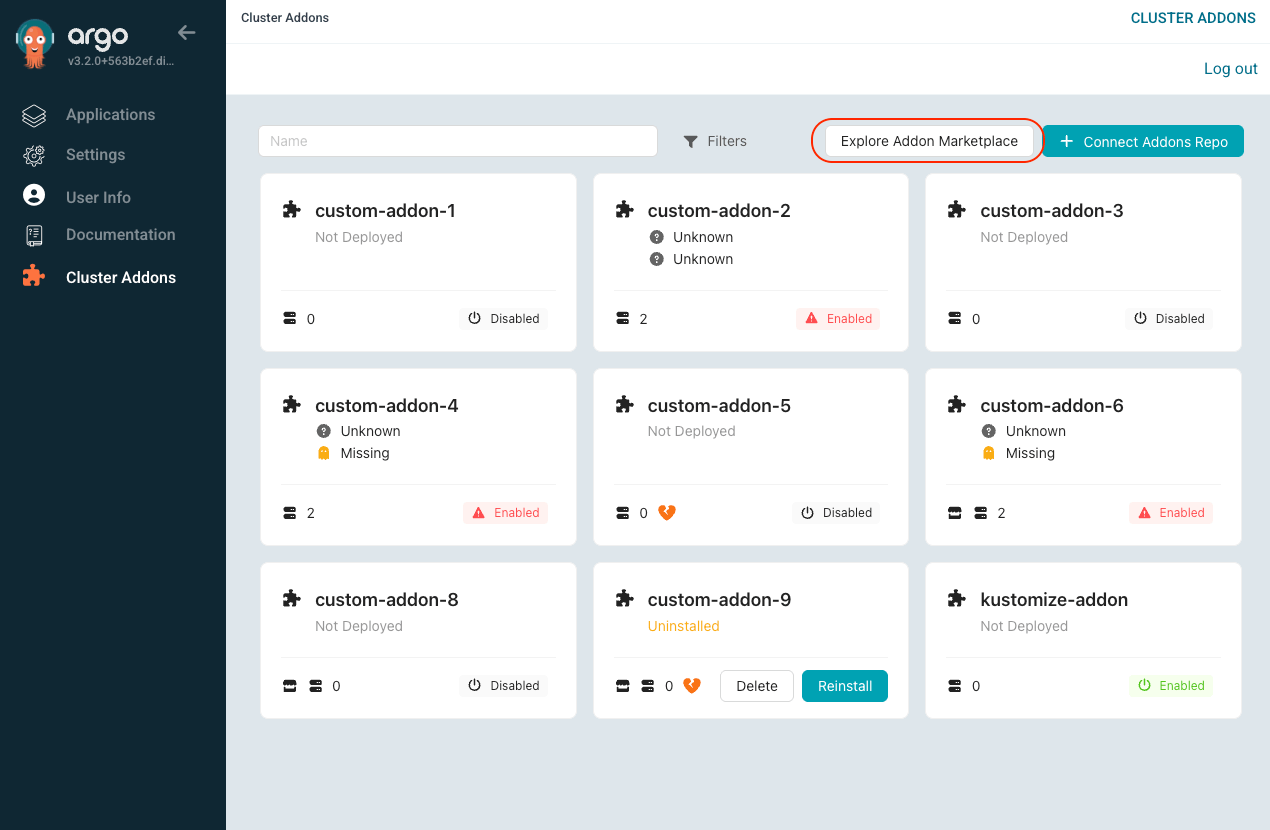Reinstall the custom-addon-9 addon

tap(844, 686)
